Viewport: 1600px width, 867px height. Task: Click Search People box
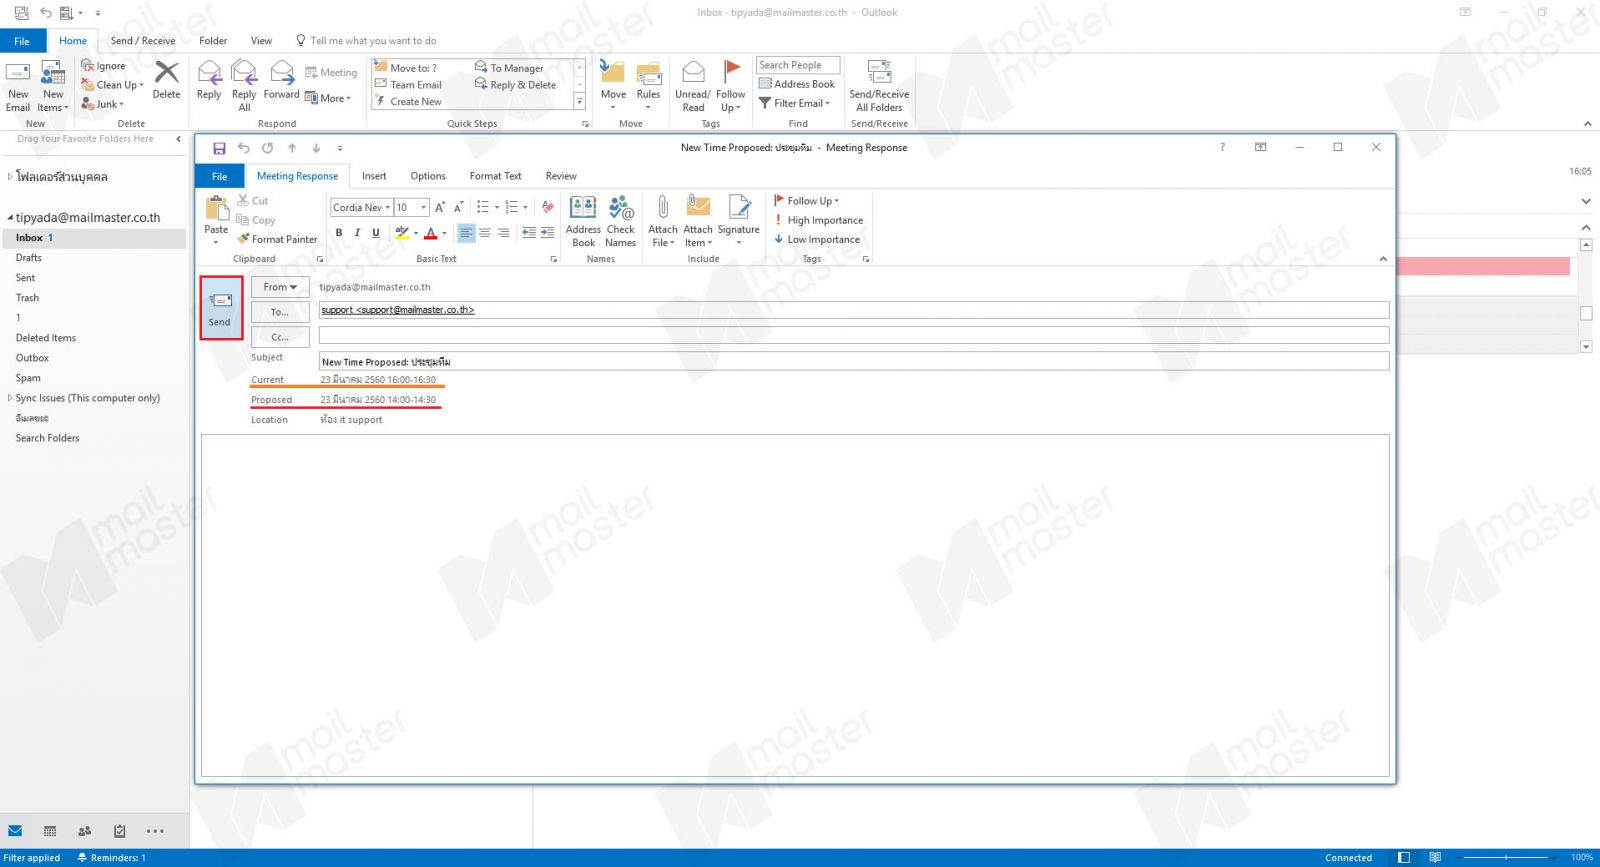coord(798,65)
